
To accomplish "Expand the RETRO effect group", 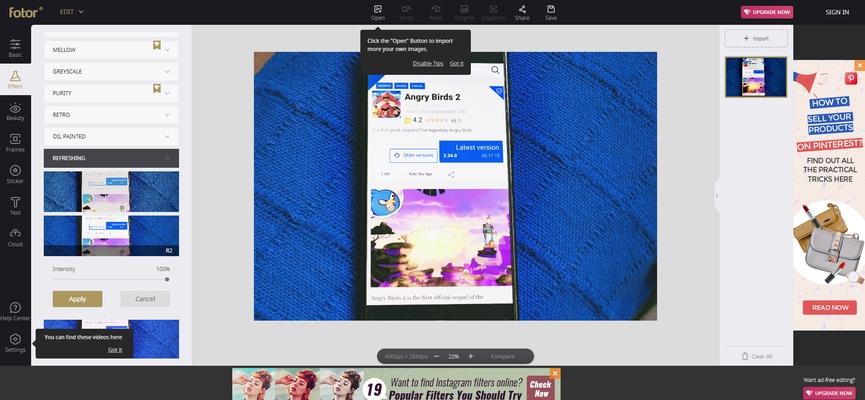I will point(111,115).
